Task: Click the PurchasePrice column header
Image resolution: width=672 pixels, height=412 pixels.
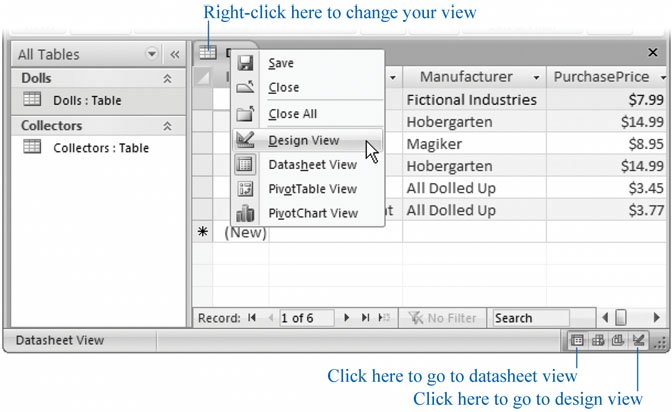Action: coord(607,77)
